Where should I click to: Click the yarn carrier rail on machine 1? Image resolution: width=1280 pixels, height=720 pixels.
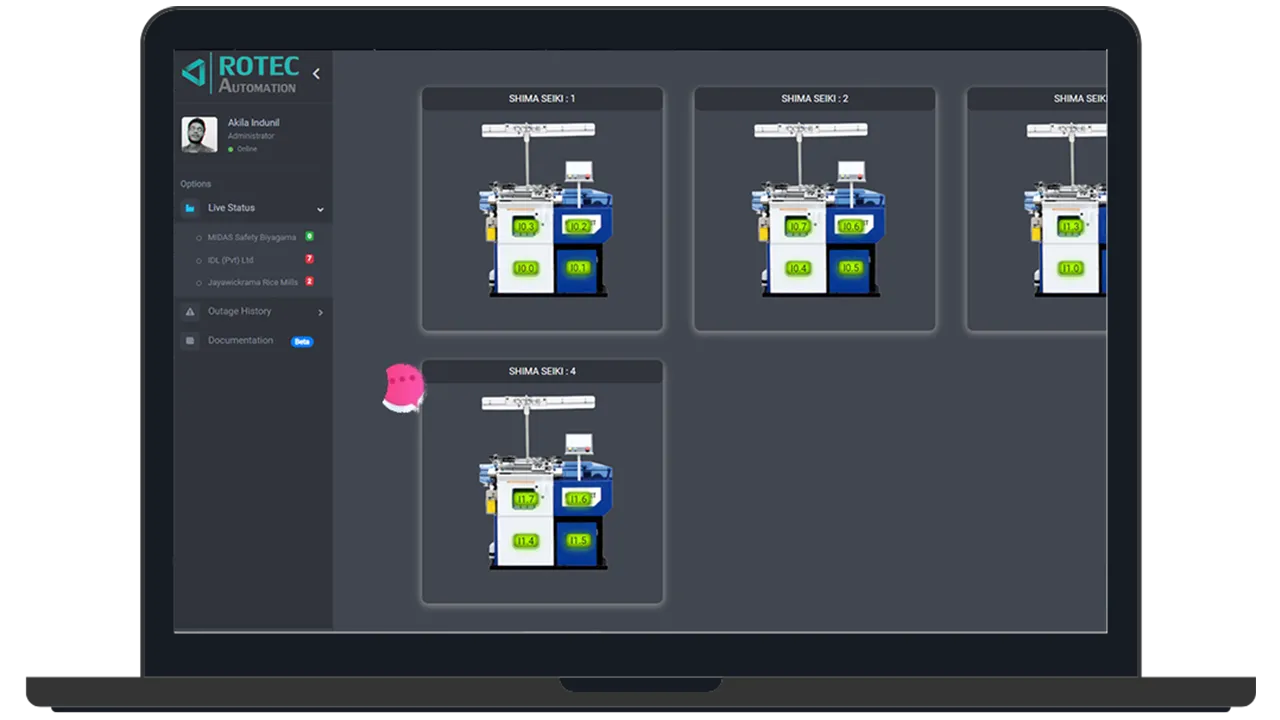click(x=538, y=130)
